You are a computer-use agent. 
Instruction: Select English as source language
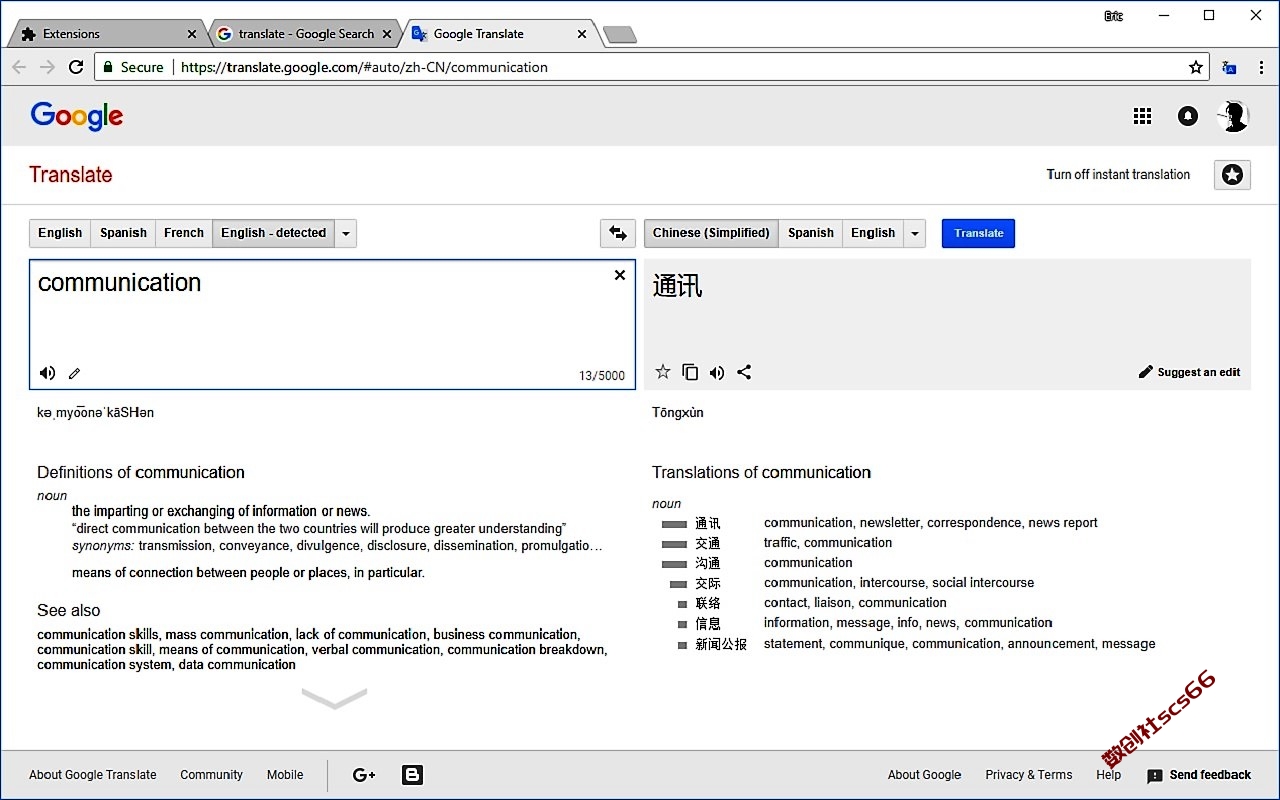pos(60,233)
